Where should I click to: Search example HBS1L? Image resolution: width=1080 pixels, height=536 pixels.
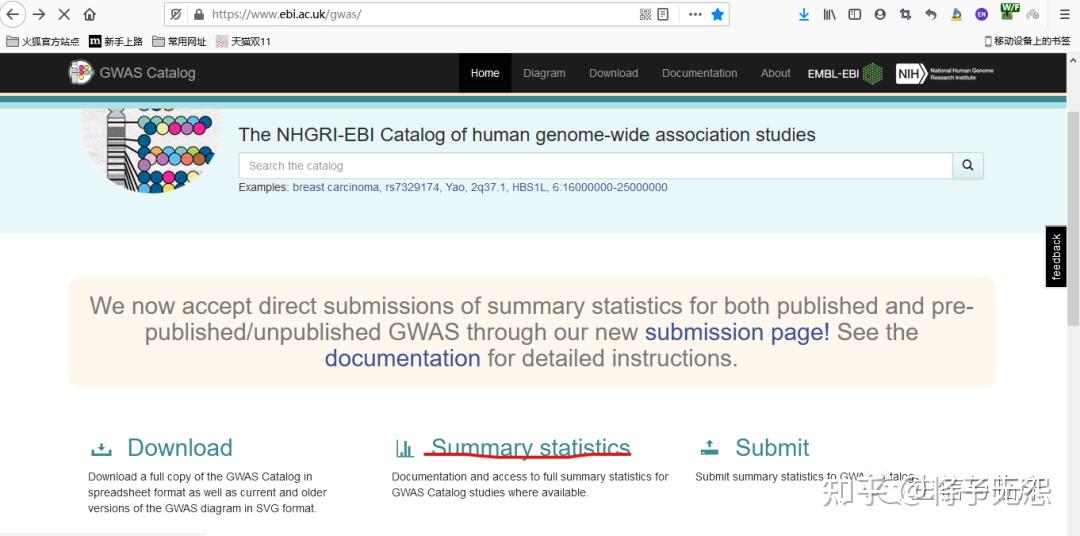point(528,187)
